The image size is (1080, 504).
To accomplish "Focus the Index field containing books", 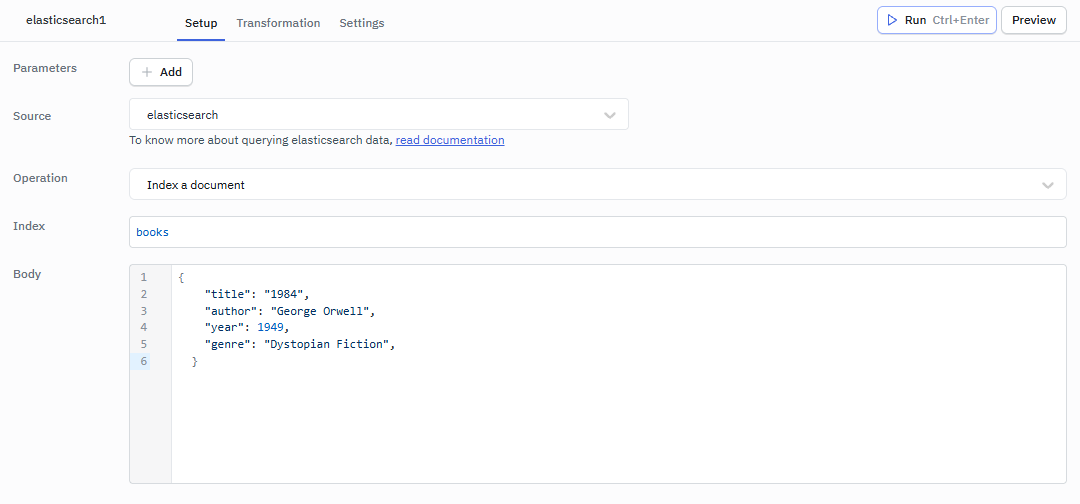I will click(597, 232).
